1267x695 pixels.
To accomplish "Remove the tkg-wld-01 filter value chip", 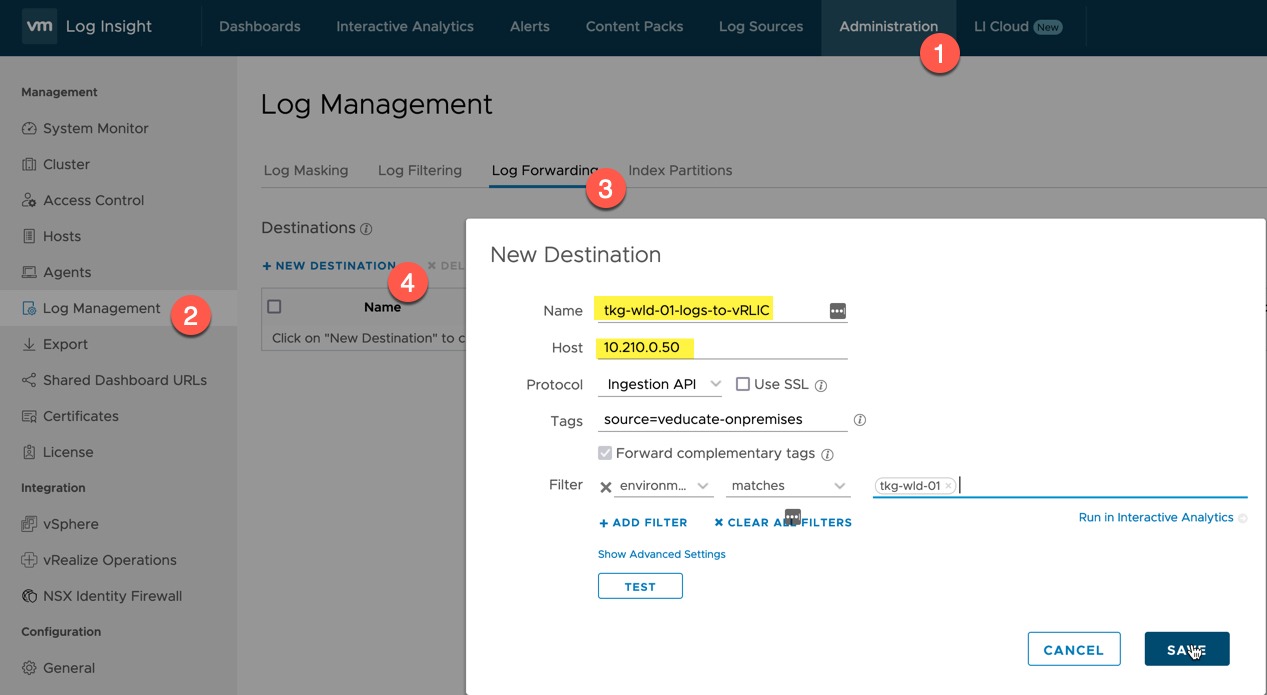I will [948, 486].
